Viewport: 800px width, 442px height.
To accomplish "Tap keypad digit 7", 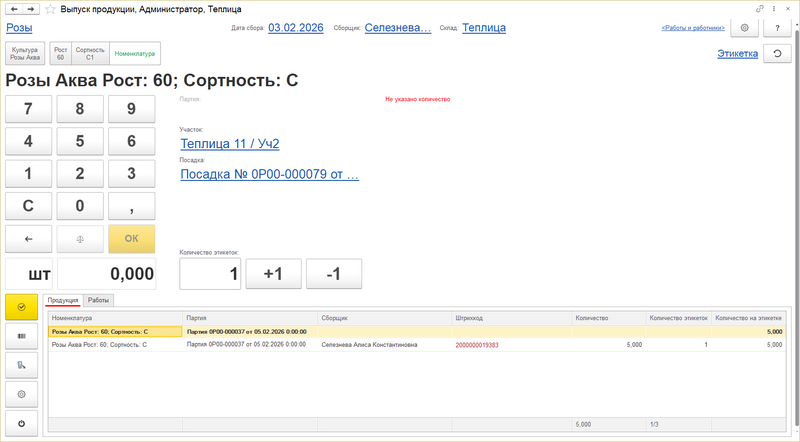I will [x=29, y=109].
